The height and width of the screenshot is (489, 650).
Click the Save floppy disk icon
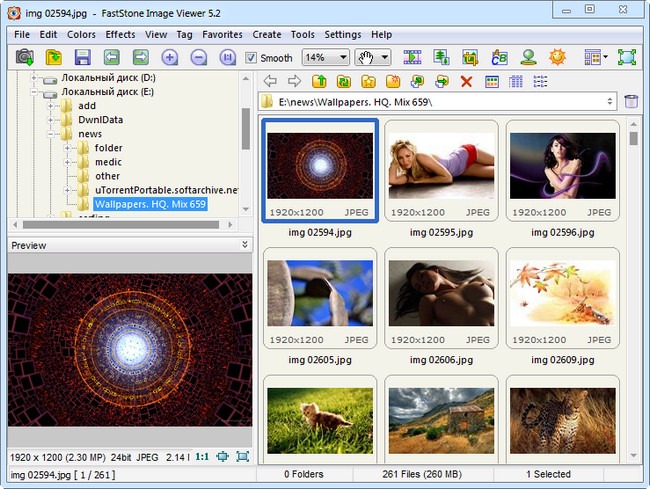82,58
